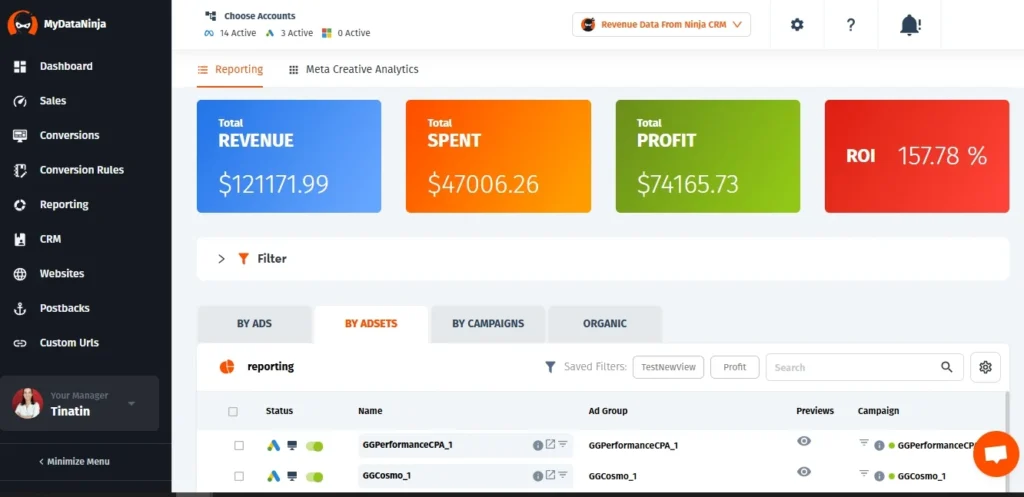Open settings gear in top bar
1024x497 pixels.
[x=797, y=25]
